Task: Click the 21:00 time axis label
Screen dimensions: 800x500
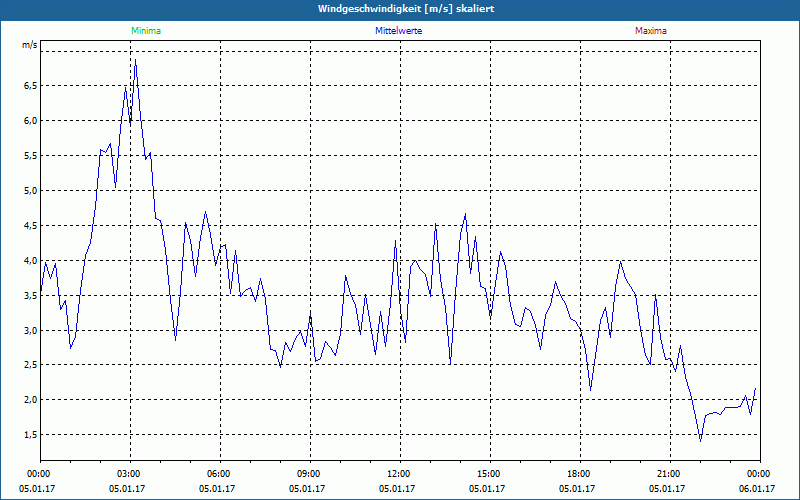Action: pos(670,474)
